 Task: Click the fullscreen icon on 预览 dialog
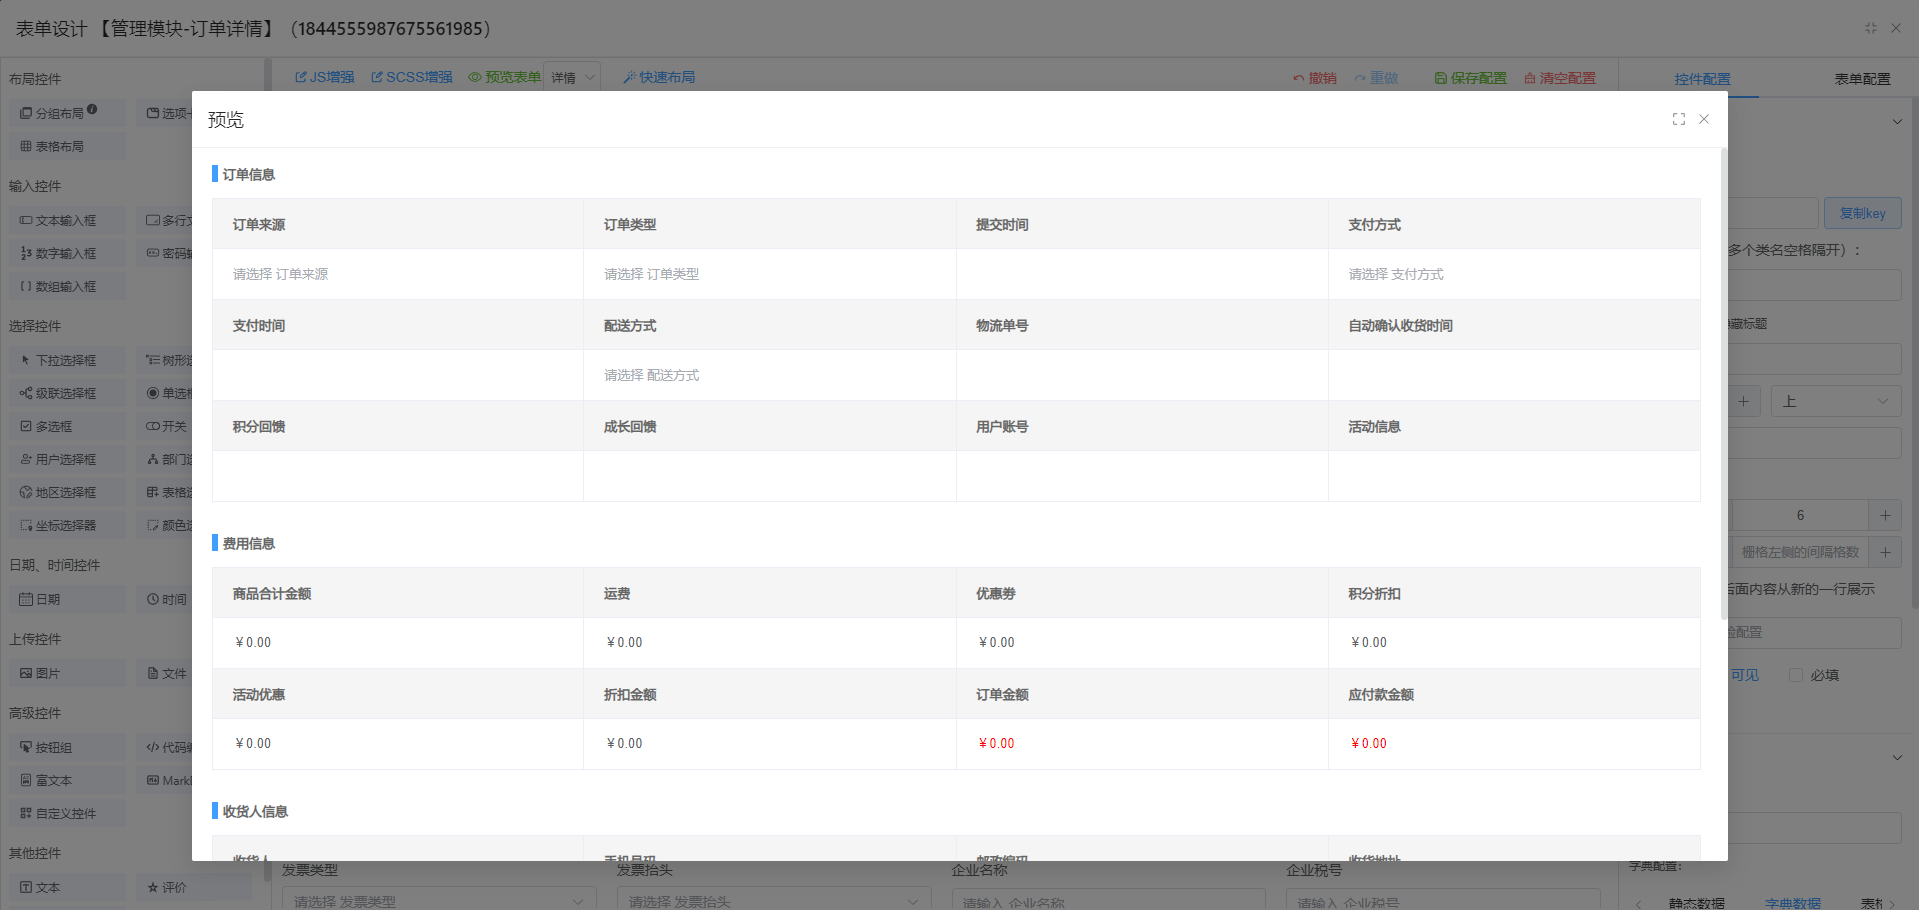coord(1678,119)
